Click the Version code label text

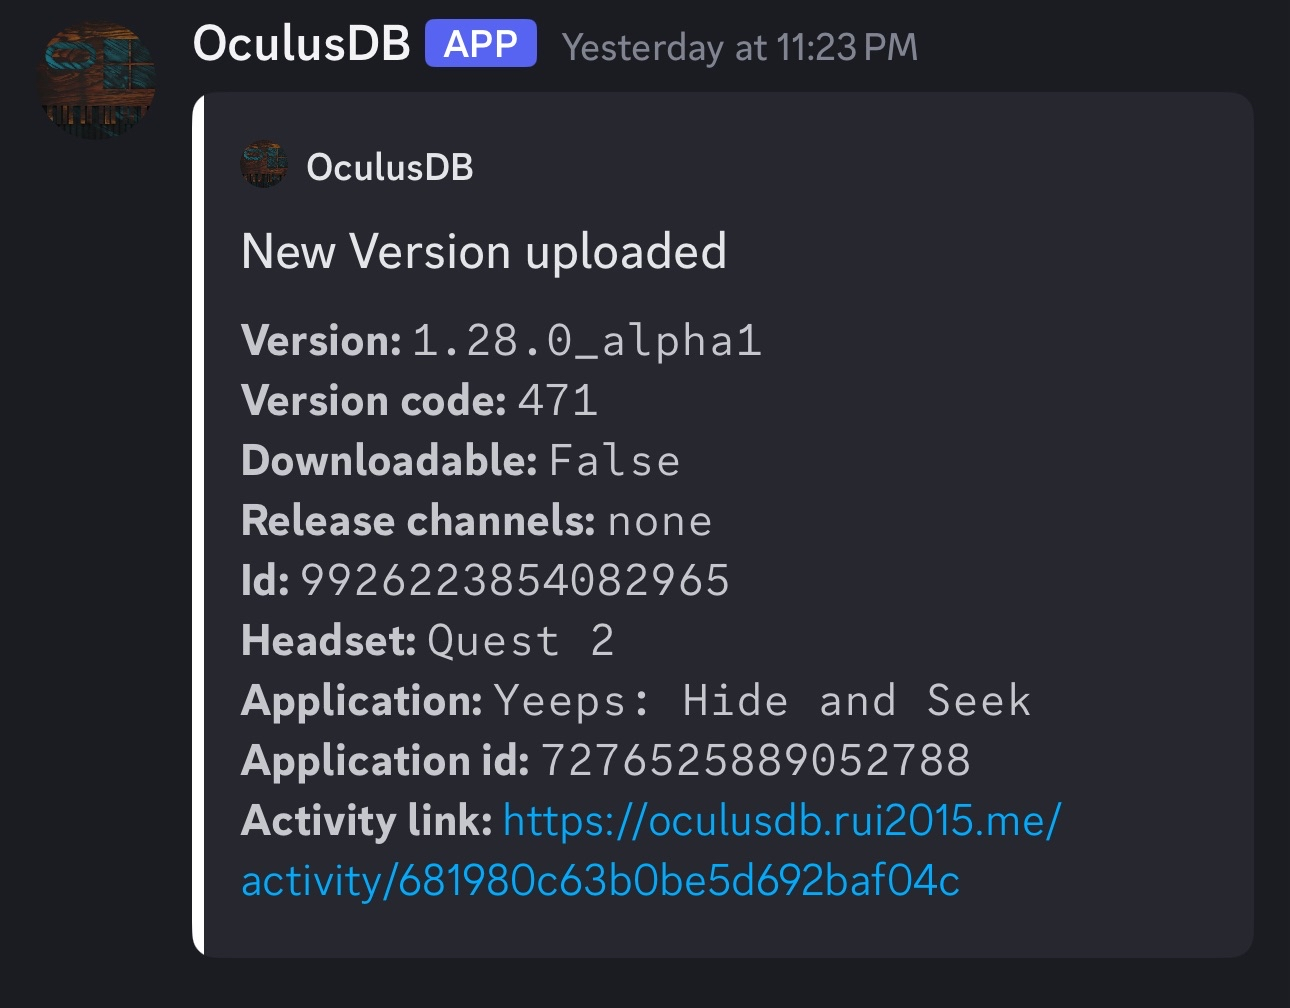(x=374, y=401)
